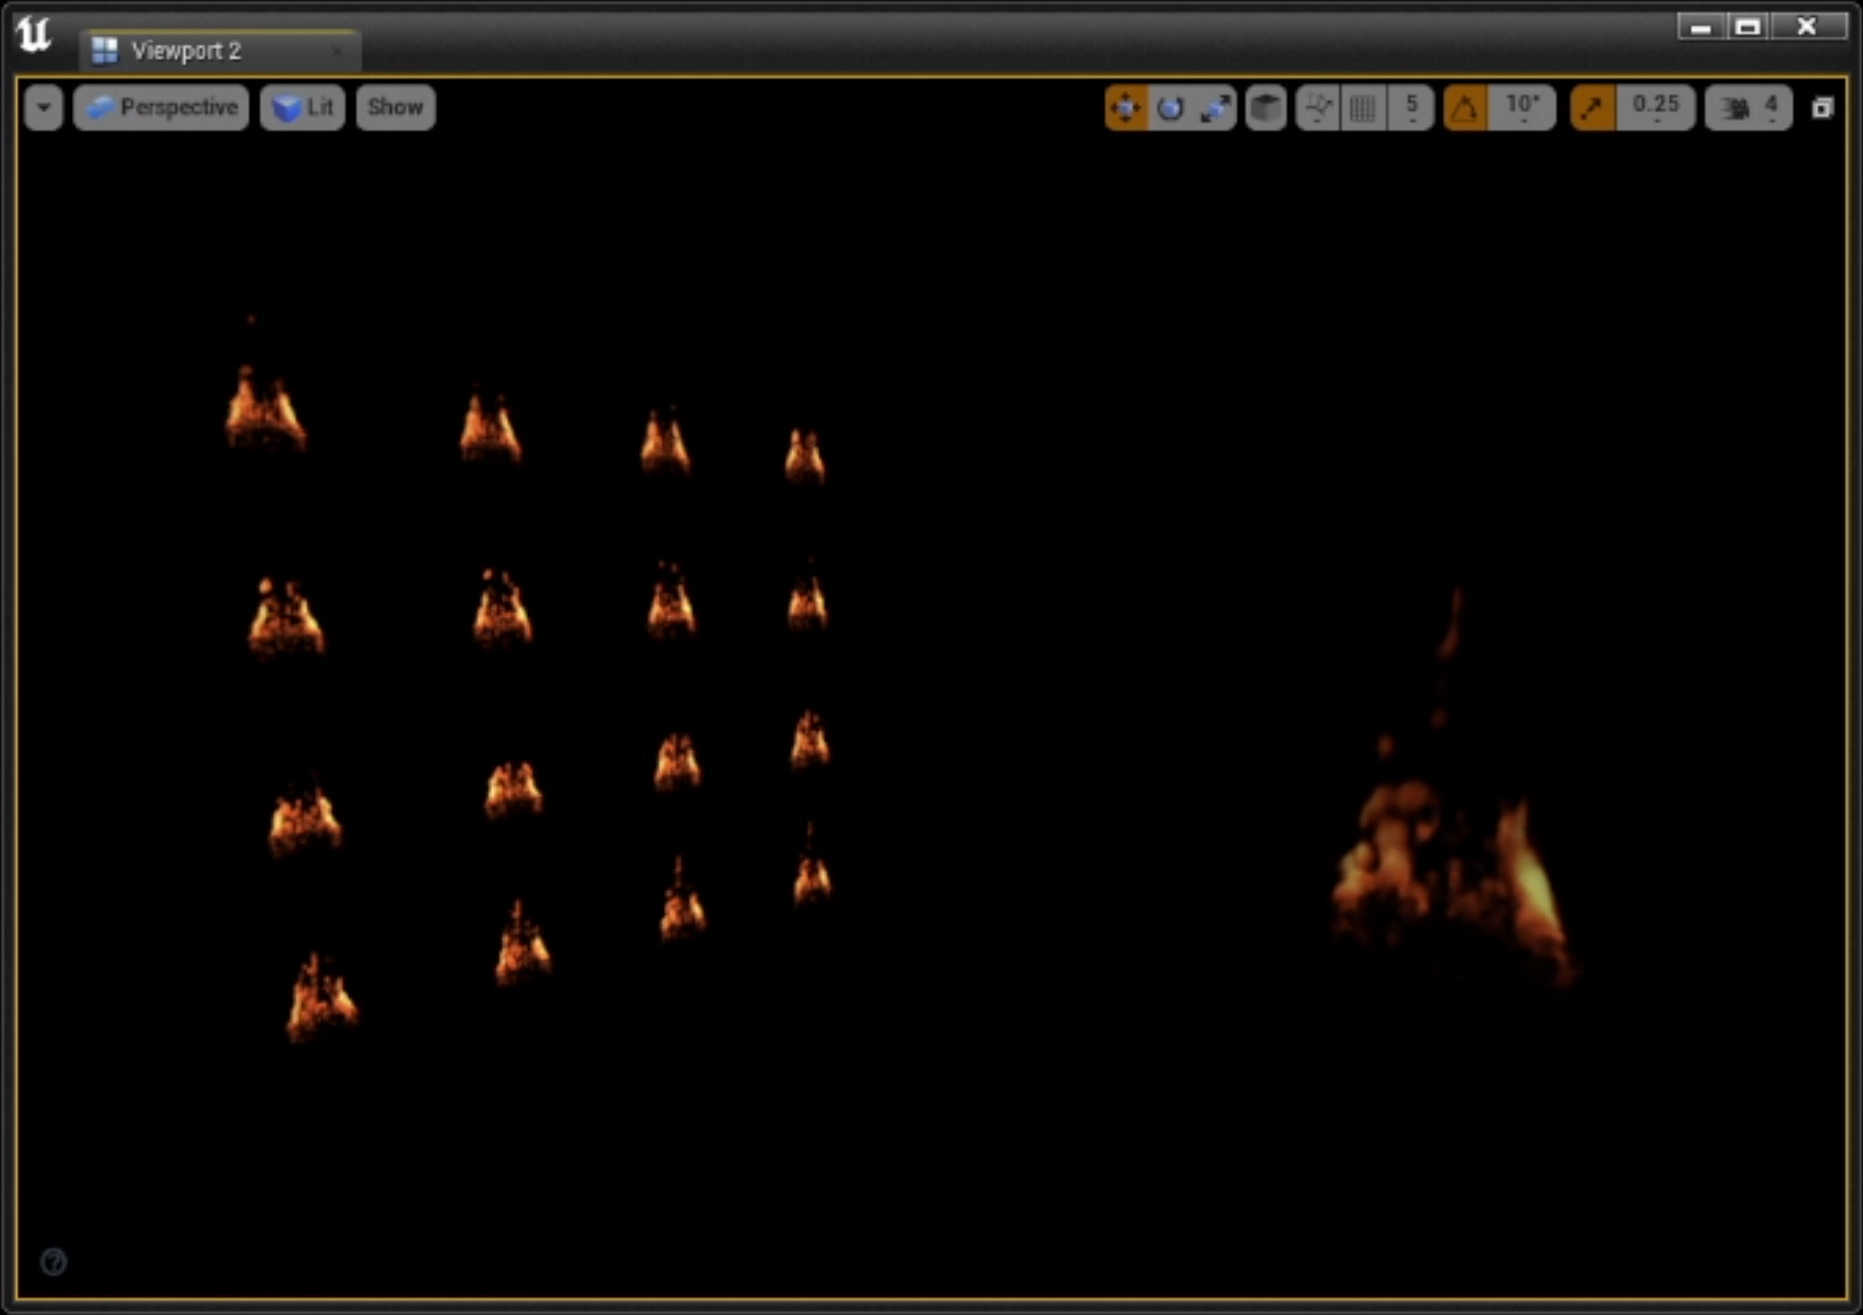
Task: Adjust camera speed setting 4
Action: (x=1749, y=107)
